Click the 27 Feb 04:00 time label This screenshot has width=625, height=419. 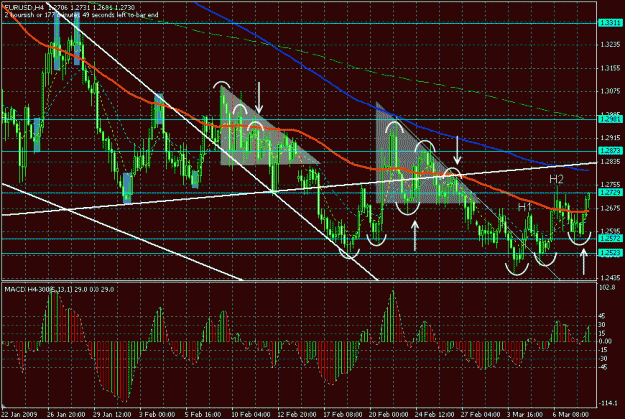click(481, 414)
